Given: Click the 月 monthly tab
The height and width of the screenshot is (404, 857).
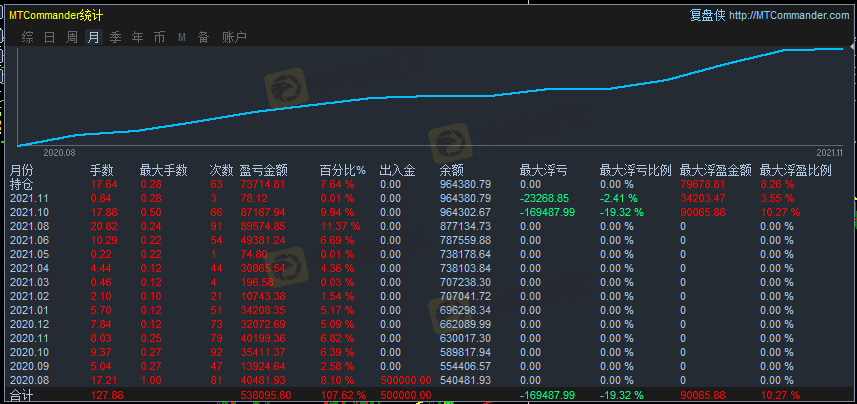Looking at the screenshot, I should (x=94, y=37).
